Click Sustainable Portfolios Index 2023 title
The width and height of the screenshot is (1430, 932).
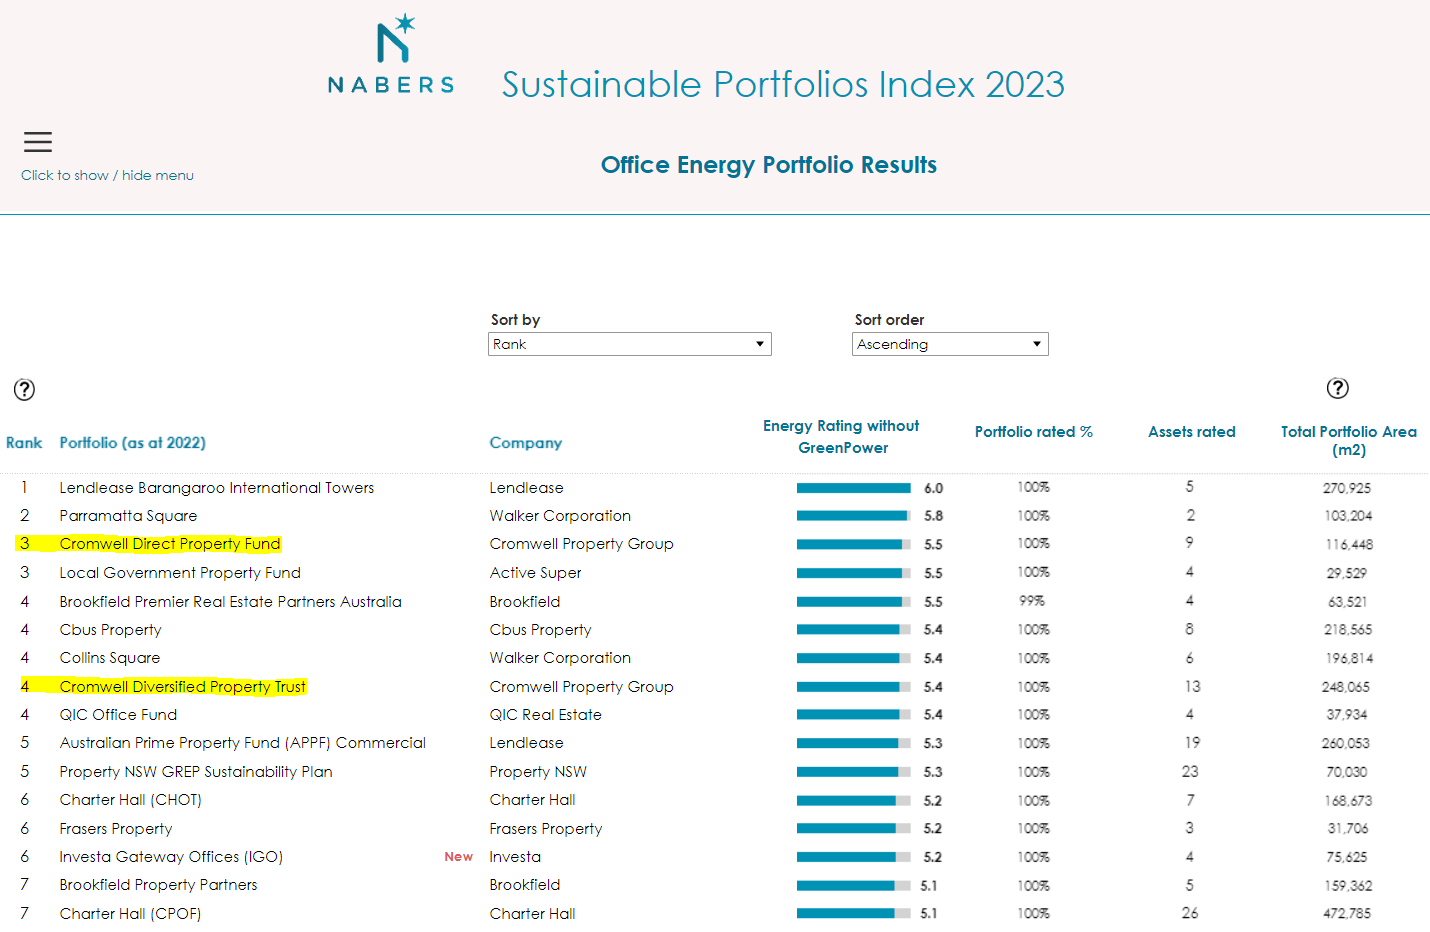(x=783, y=84)
